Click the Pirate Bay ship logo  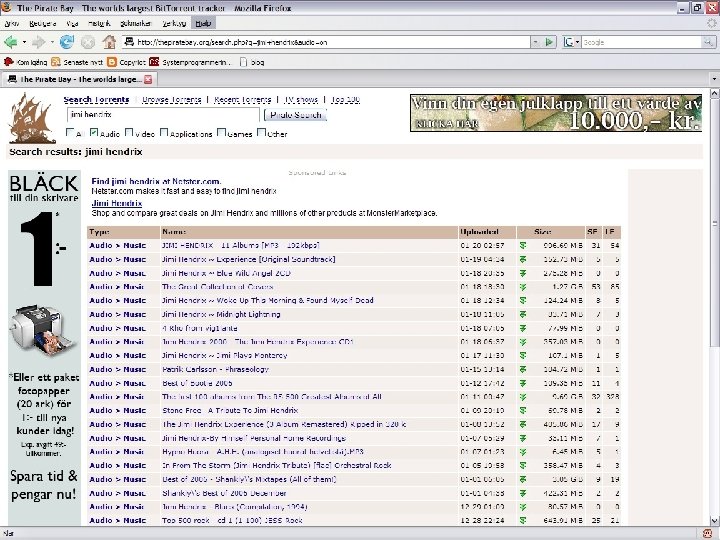click(31, 118)
